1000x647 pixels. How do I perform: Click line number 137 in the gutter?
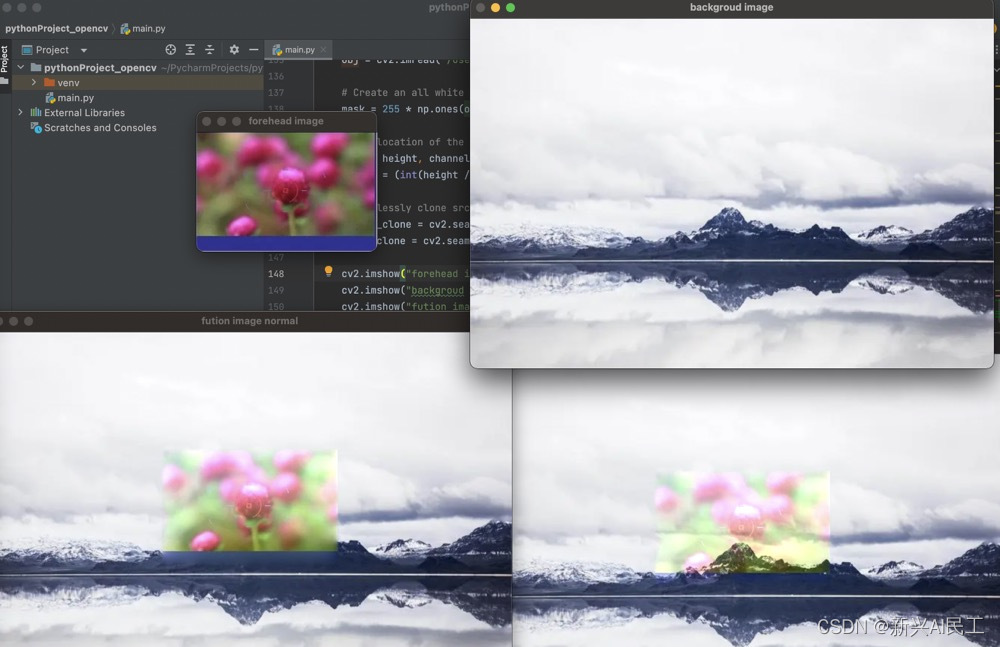(276, 93)
